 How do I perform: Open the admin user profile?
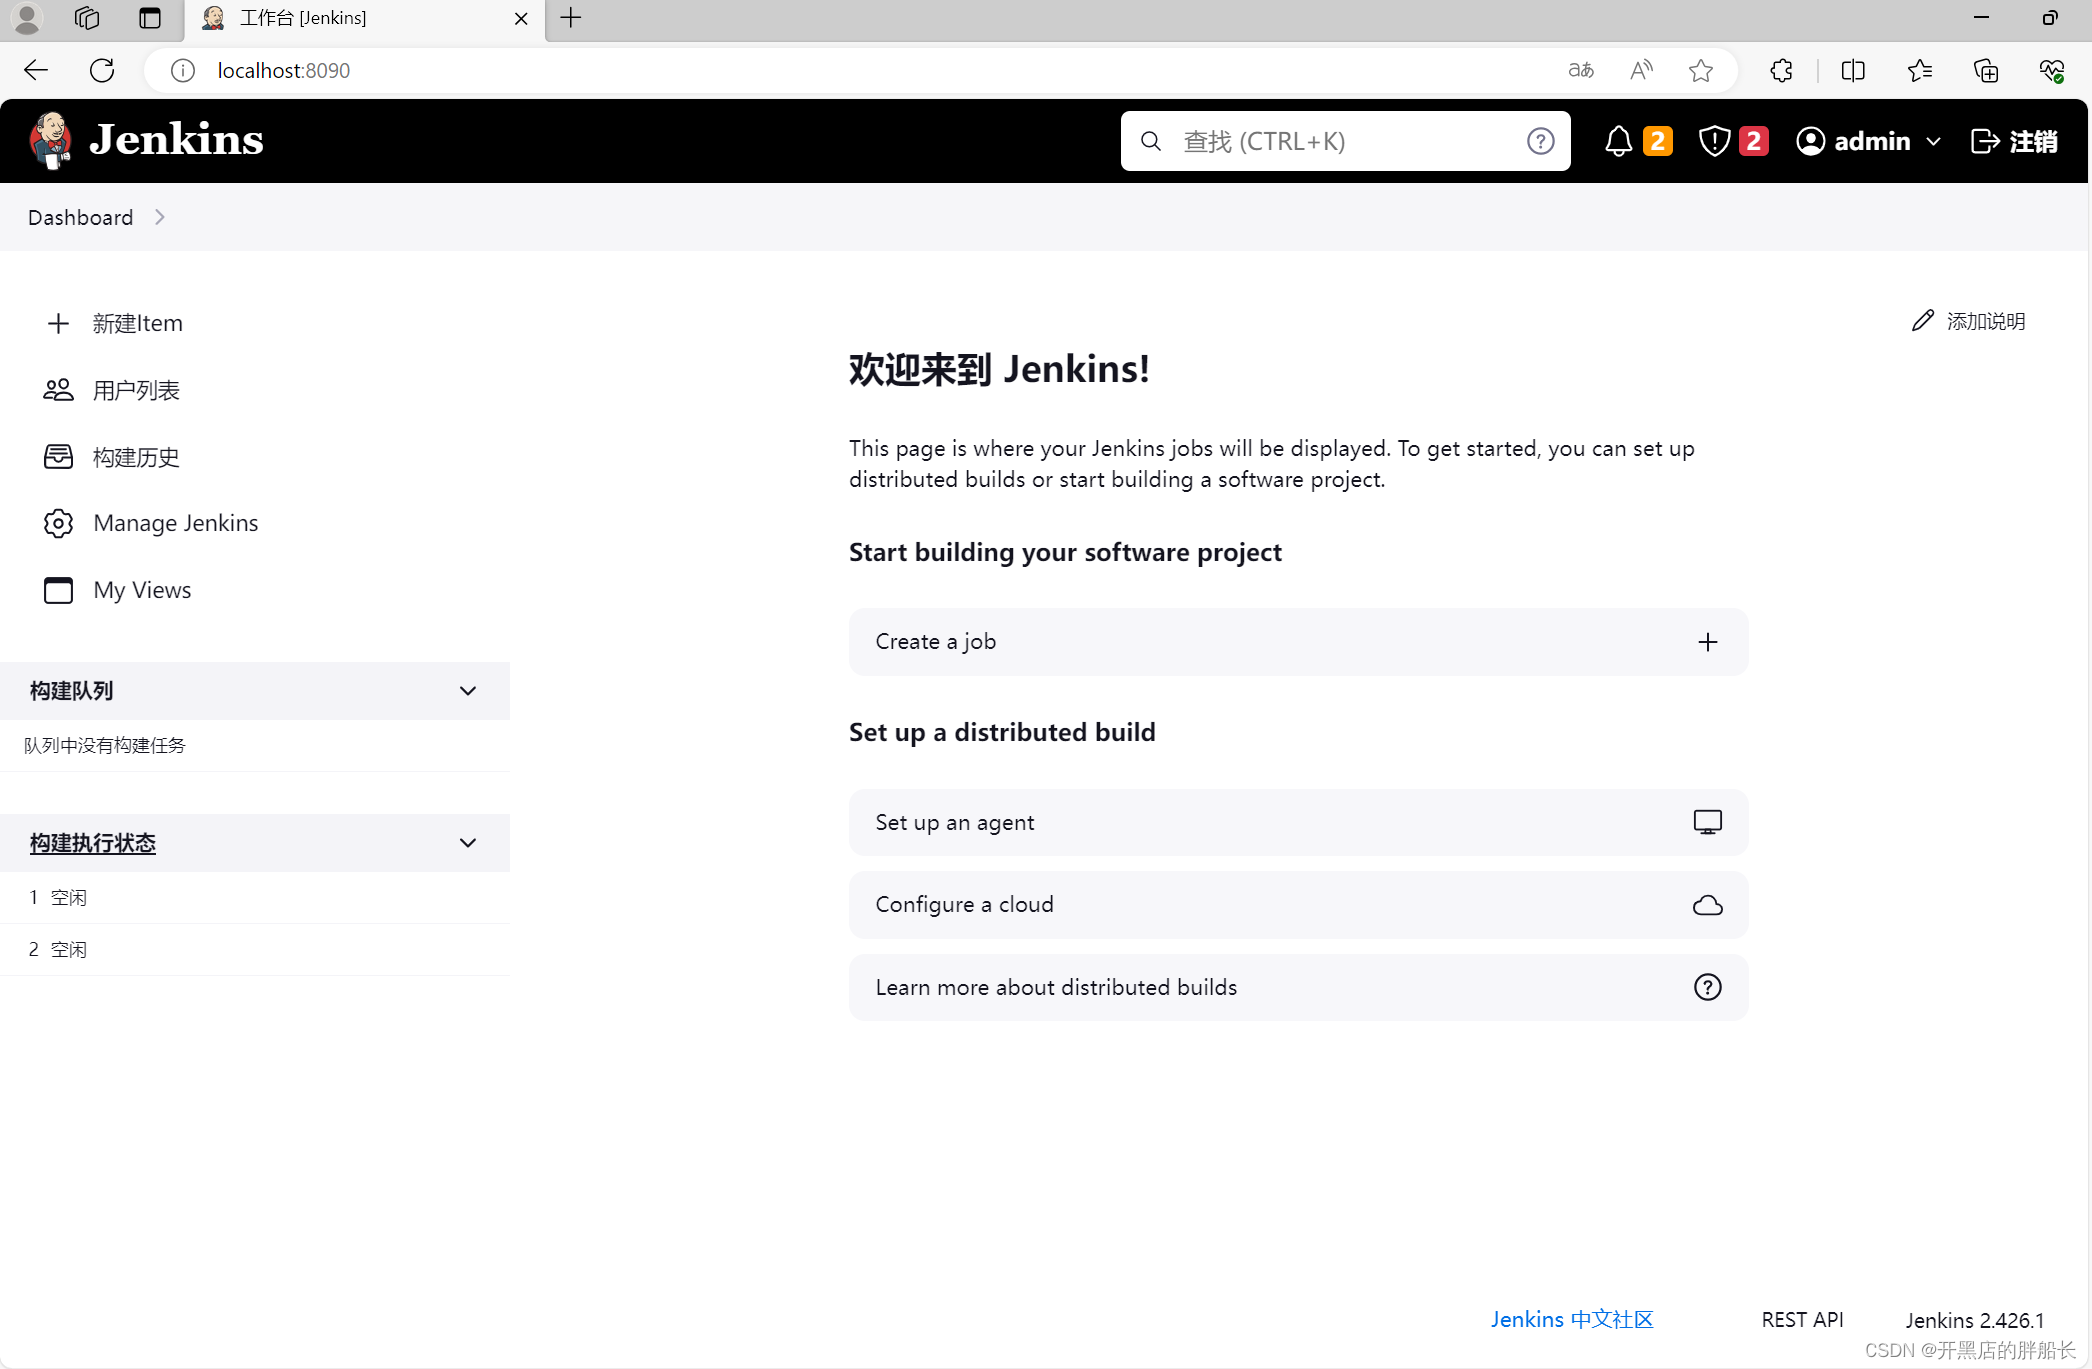[x=1853, y=141]
